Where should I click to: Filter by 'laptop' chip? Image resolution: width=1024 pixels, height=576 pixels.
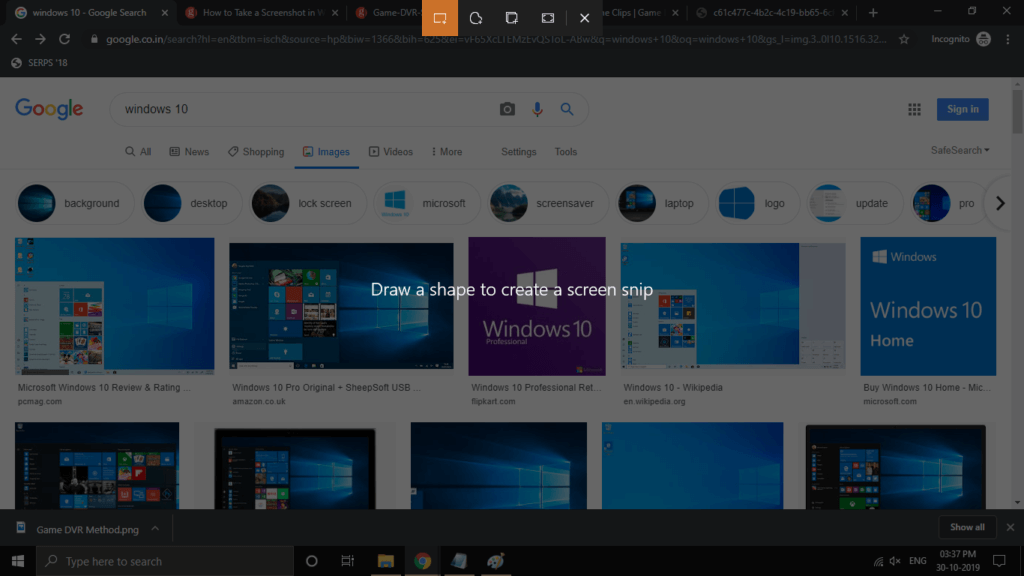tap(662, 203)
